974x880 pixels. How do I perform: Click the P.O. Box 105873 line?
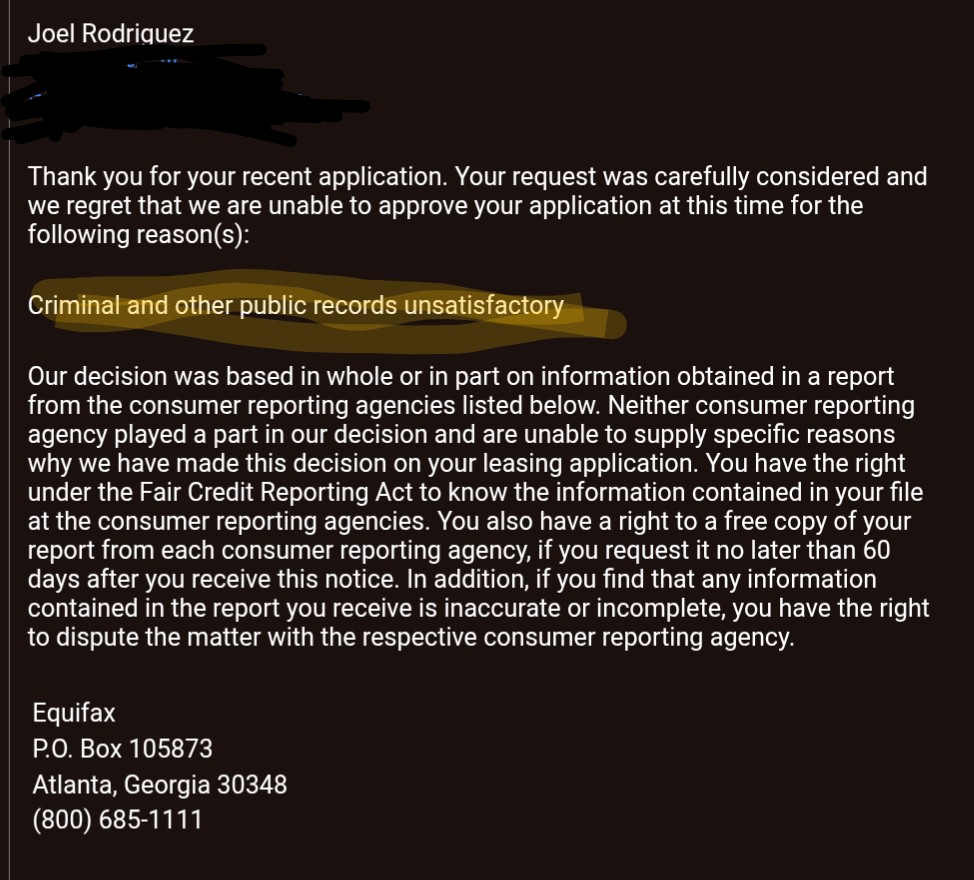122,749
